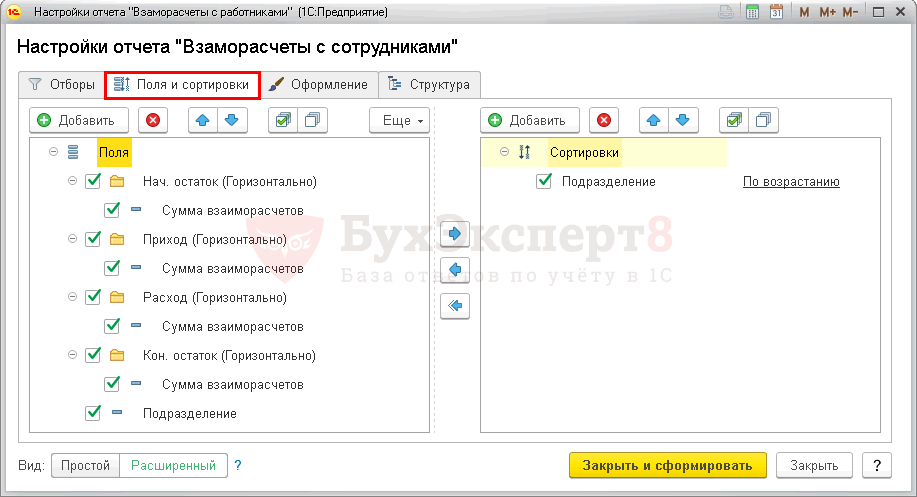Viewport: 917px width, 497px height.
Task: Go to the Структура tab
Action: pos(430,85)
